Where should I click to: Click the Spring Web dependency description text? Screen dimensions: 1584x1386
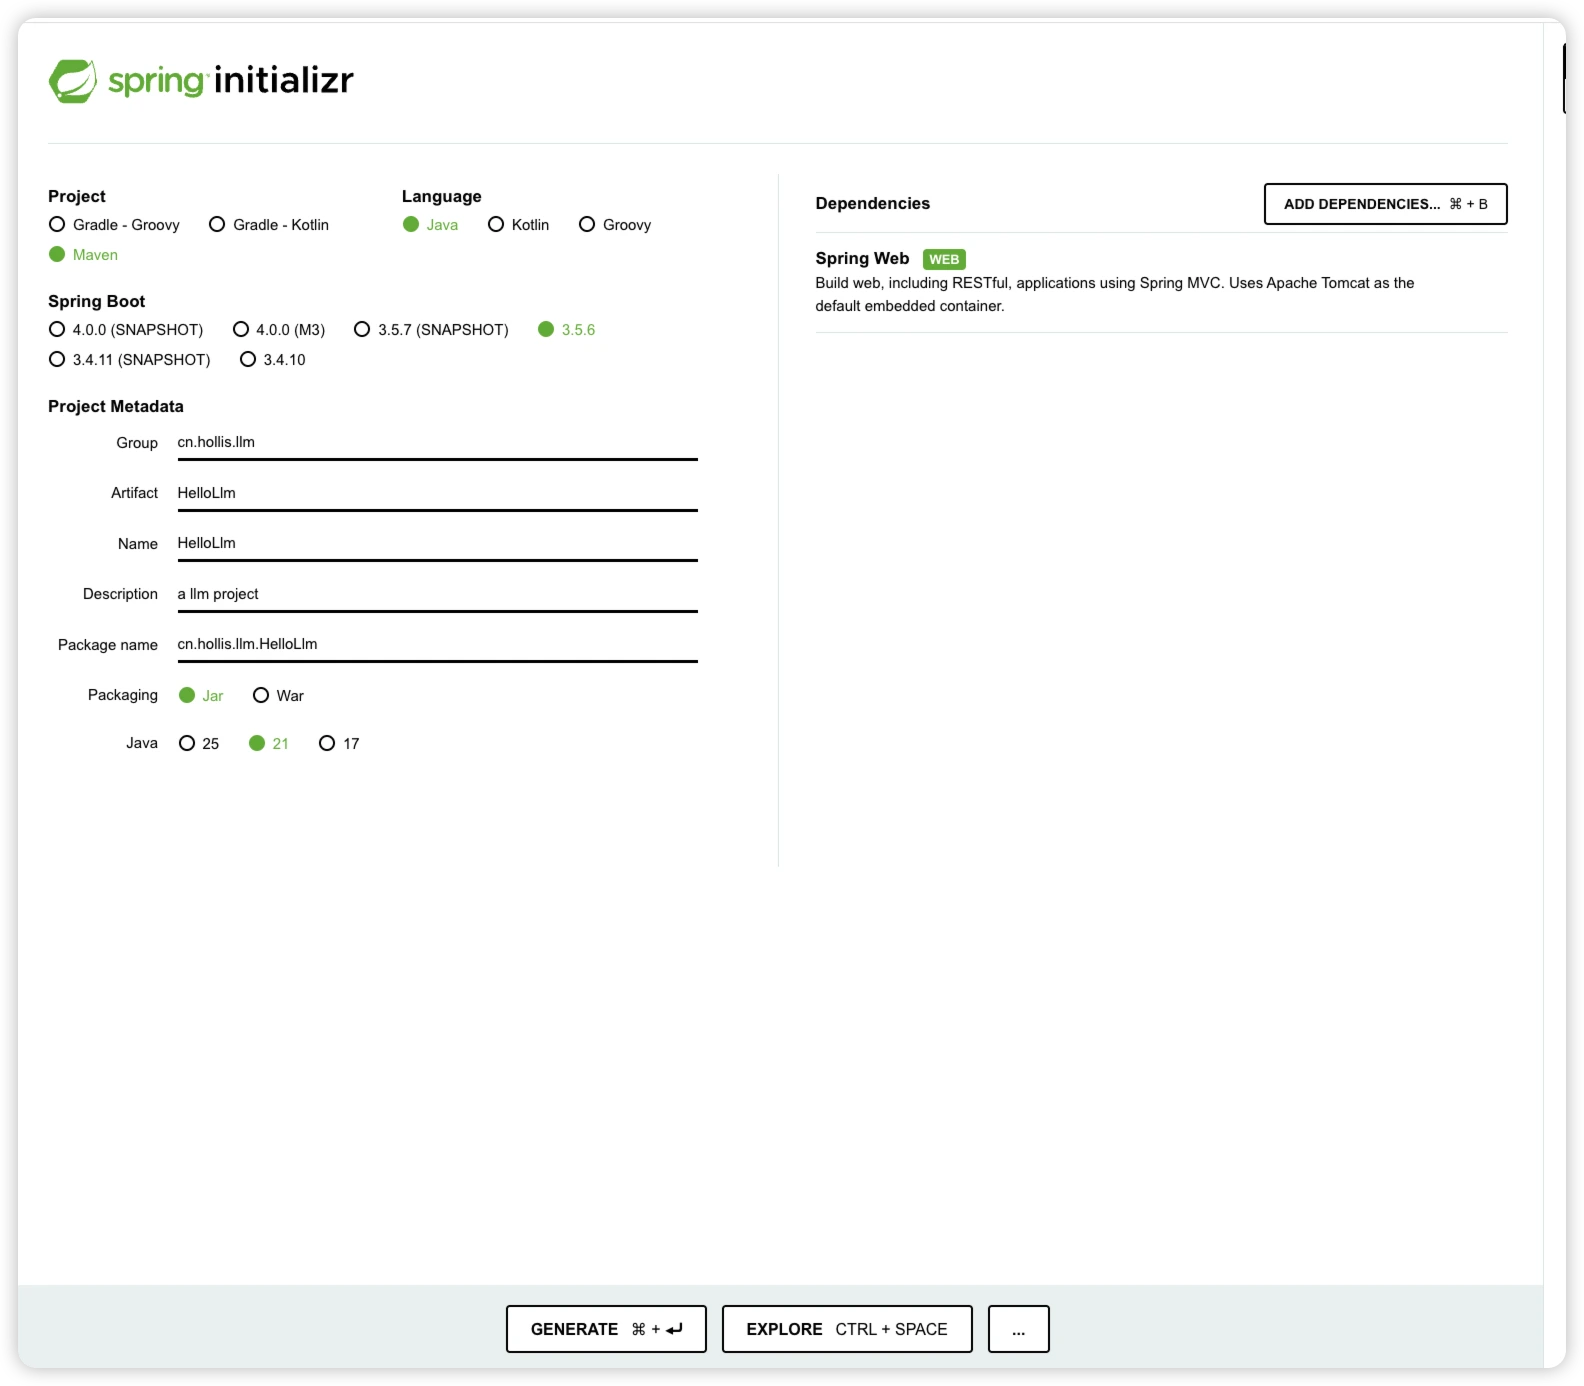tap(1115, 295)
